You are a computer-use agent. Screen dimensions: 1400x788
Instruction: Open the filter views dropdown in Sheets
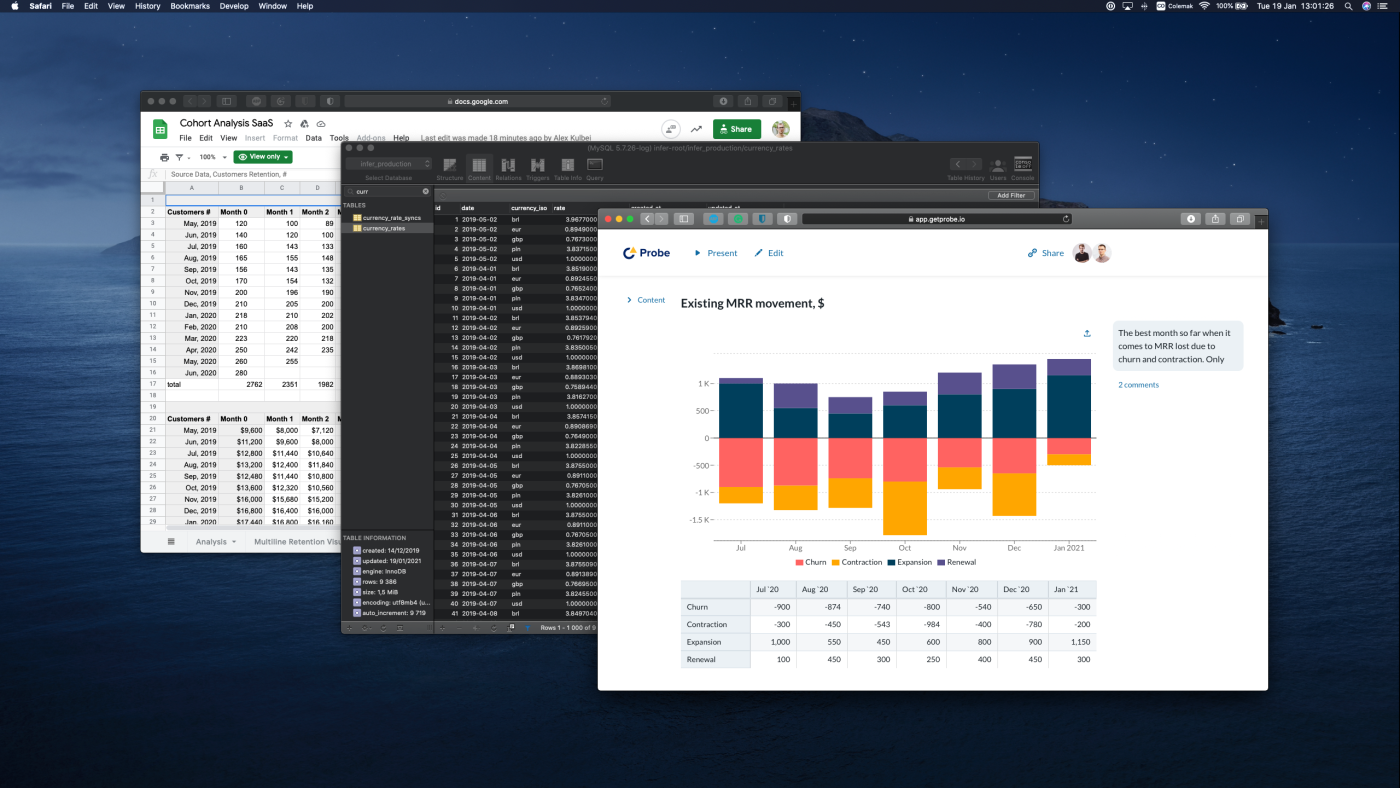(182, 157)
